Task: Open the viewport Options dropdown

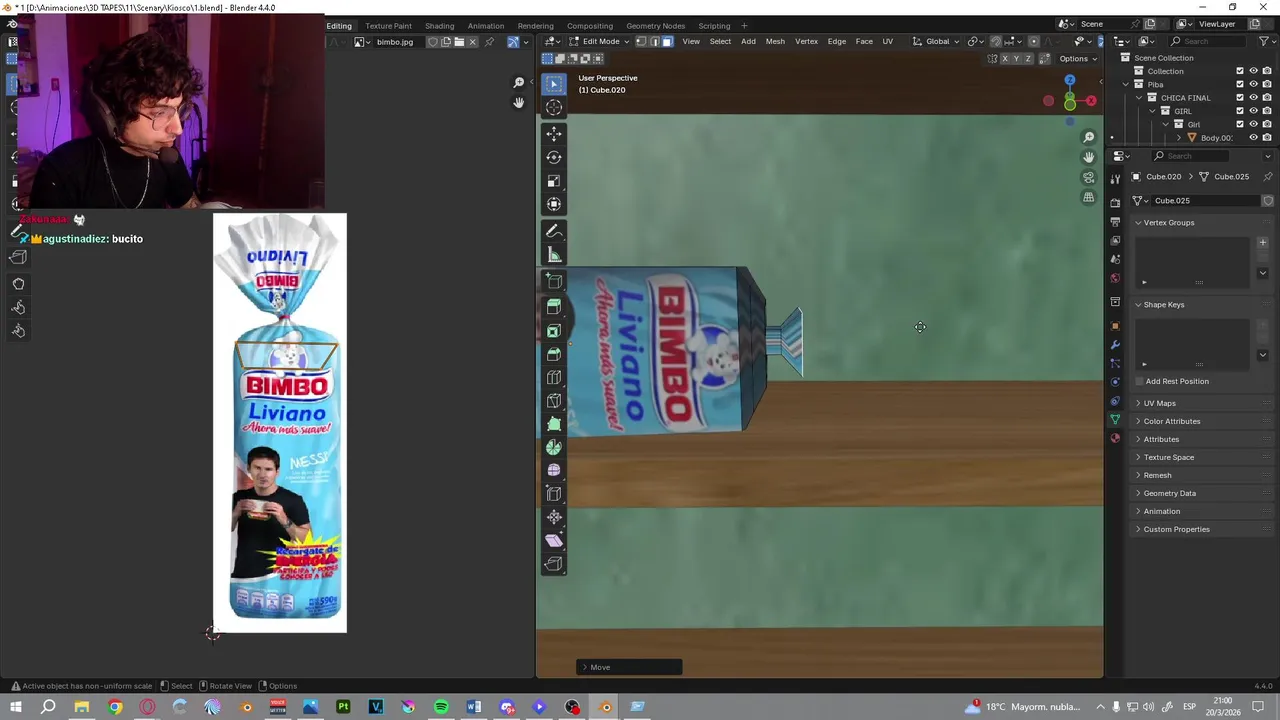Action: [x=1077, y=58]
